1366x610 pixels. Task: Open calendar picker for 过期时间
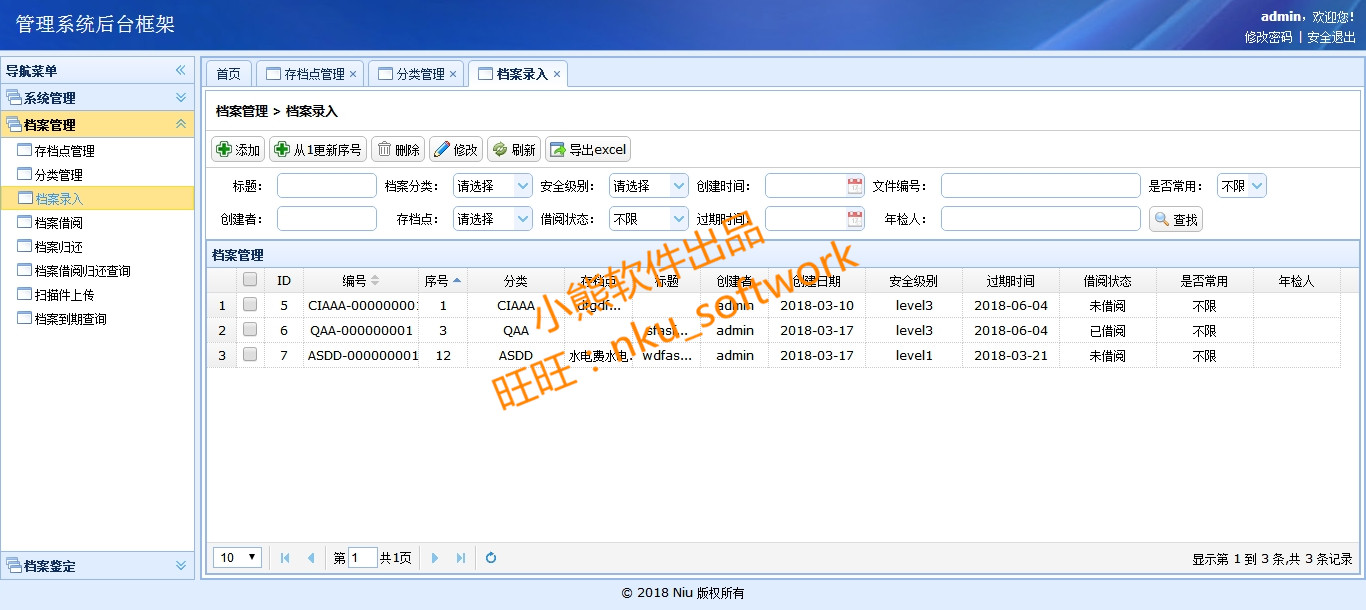(855, 219)
